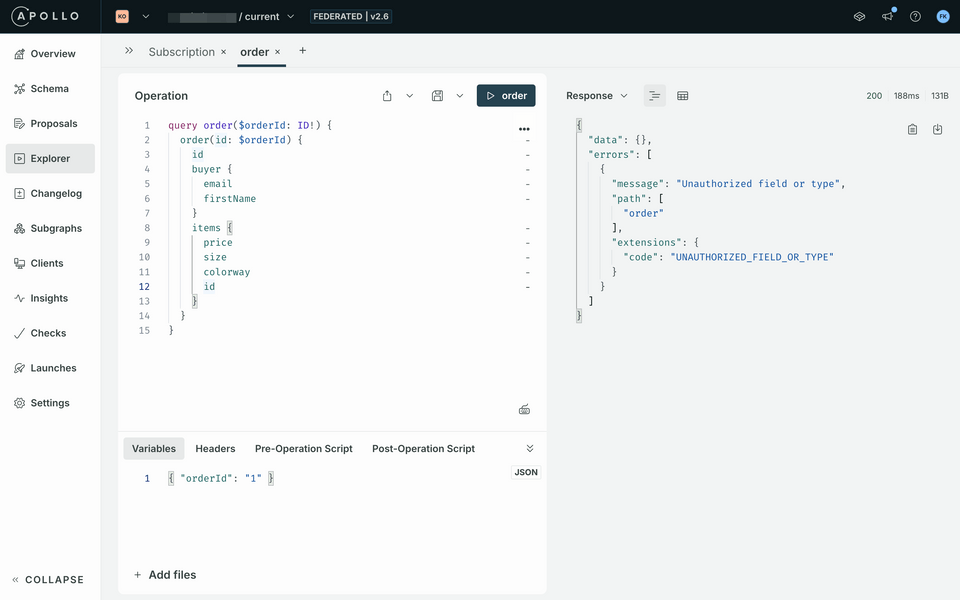The image size is (960, 600).
Task: Click Add files link
Action: [165, 575]
